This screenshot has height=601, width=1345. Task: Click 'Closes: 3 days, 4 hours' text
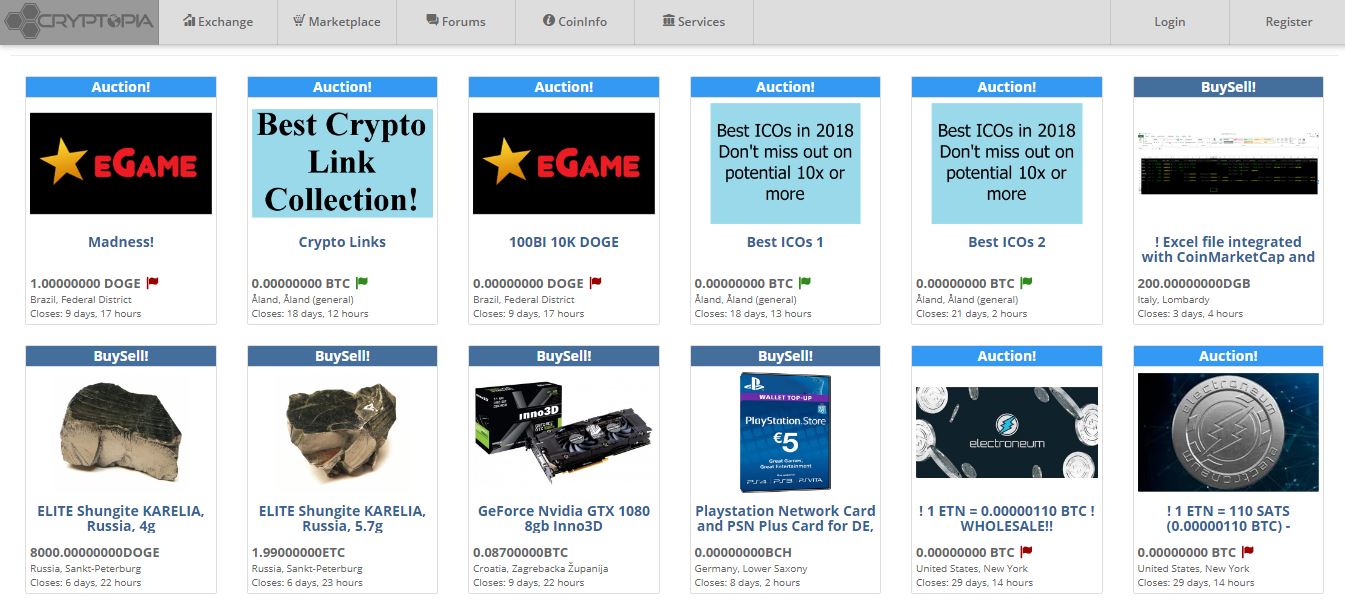coord(1190,314)
